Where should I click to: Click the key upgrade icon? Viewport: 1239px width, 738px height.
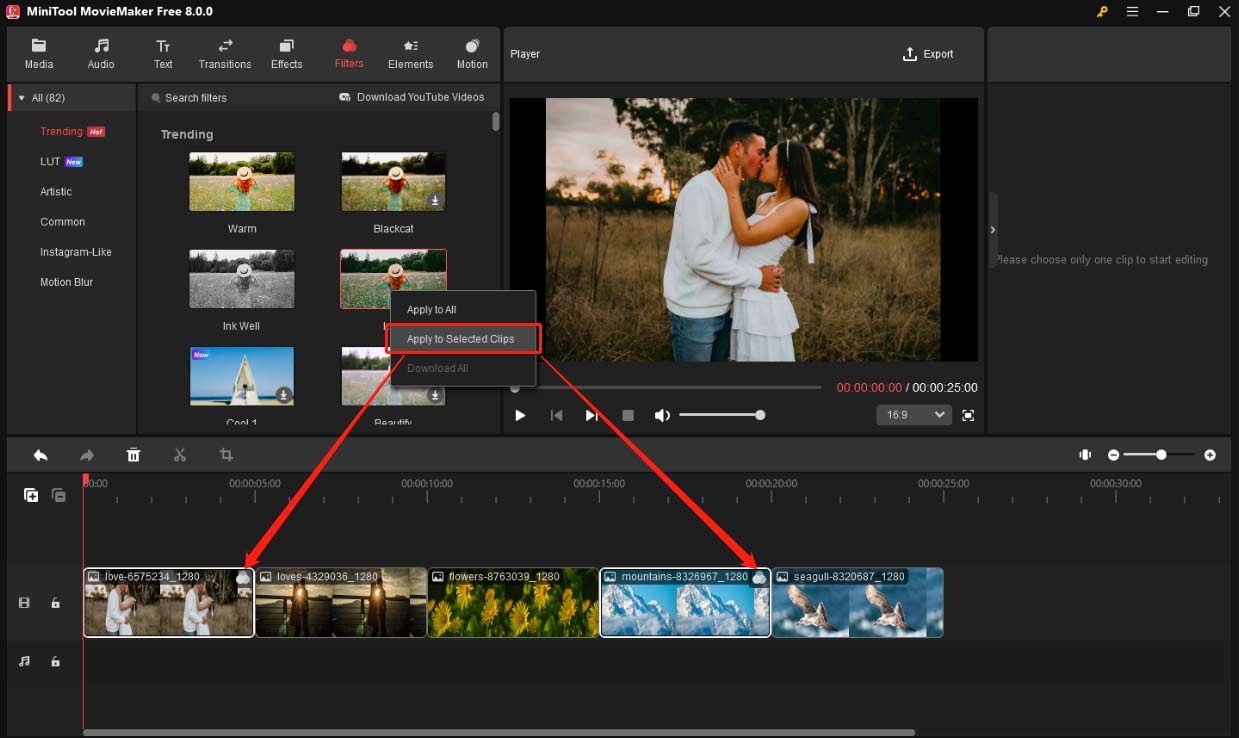point(1102,11)
